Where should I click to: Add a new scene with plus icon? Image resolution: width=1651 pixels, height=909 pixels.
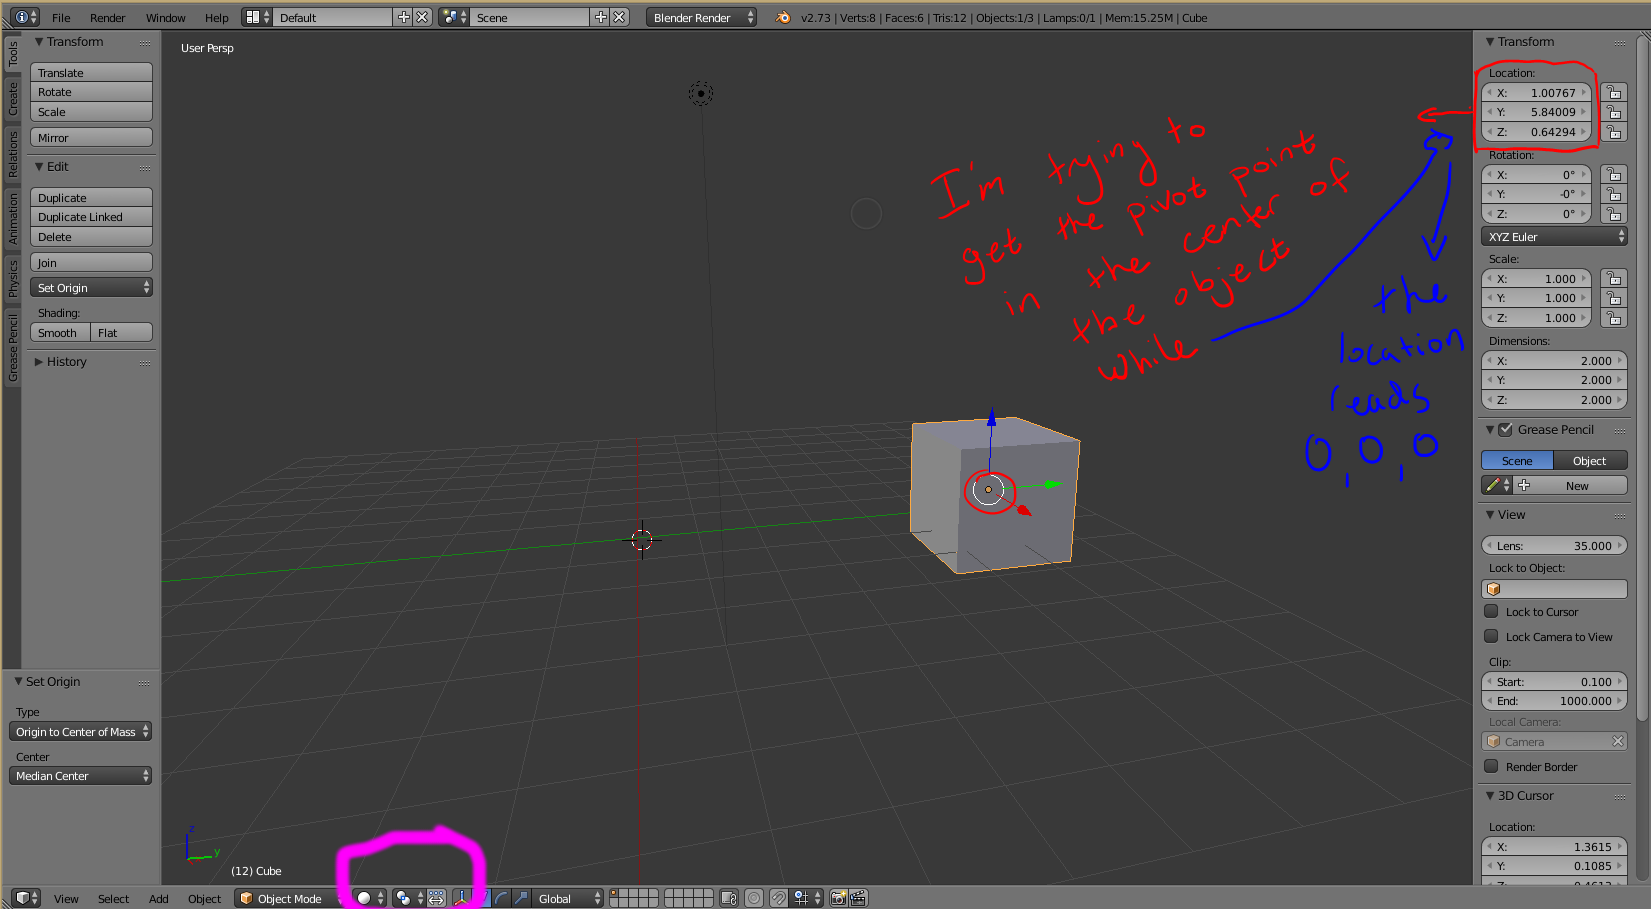tap(600, 17)
